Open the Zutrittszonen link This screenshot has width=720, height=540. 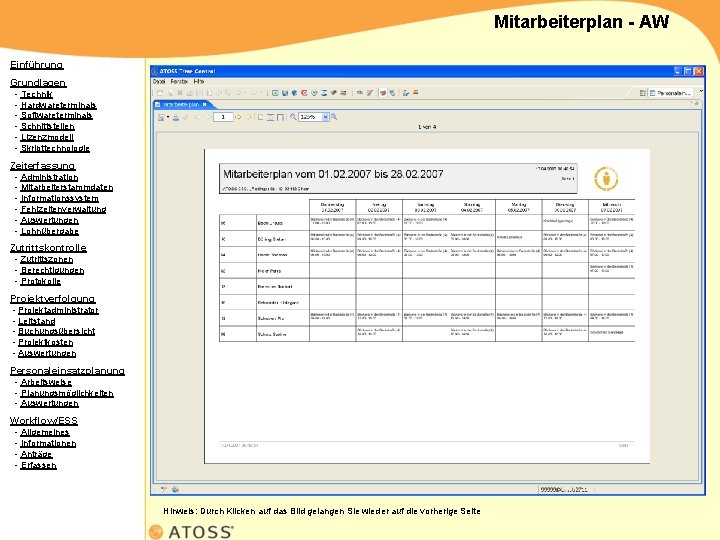pos(46,259)
